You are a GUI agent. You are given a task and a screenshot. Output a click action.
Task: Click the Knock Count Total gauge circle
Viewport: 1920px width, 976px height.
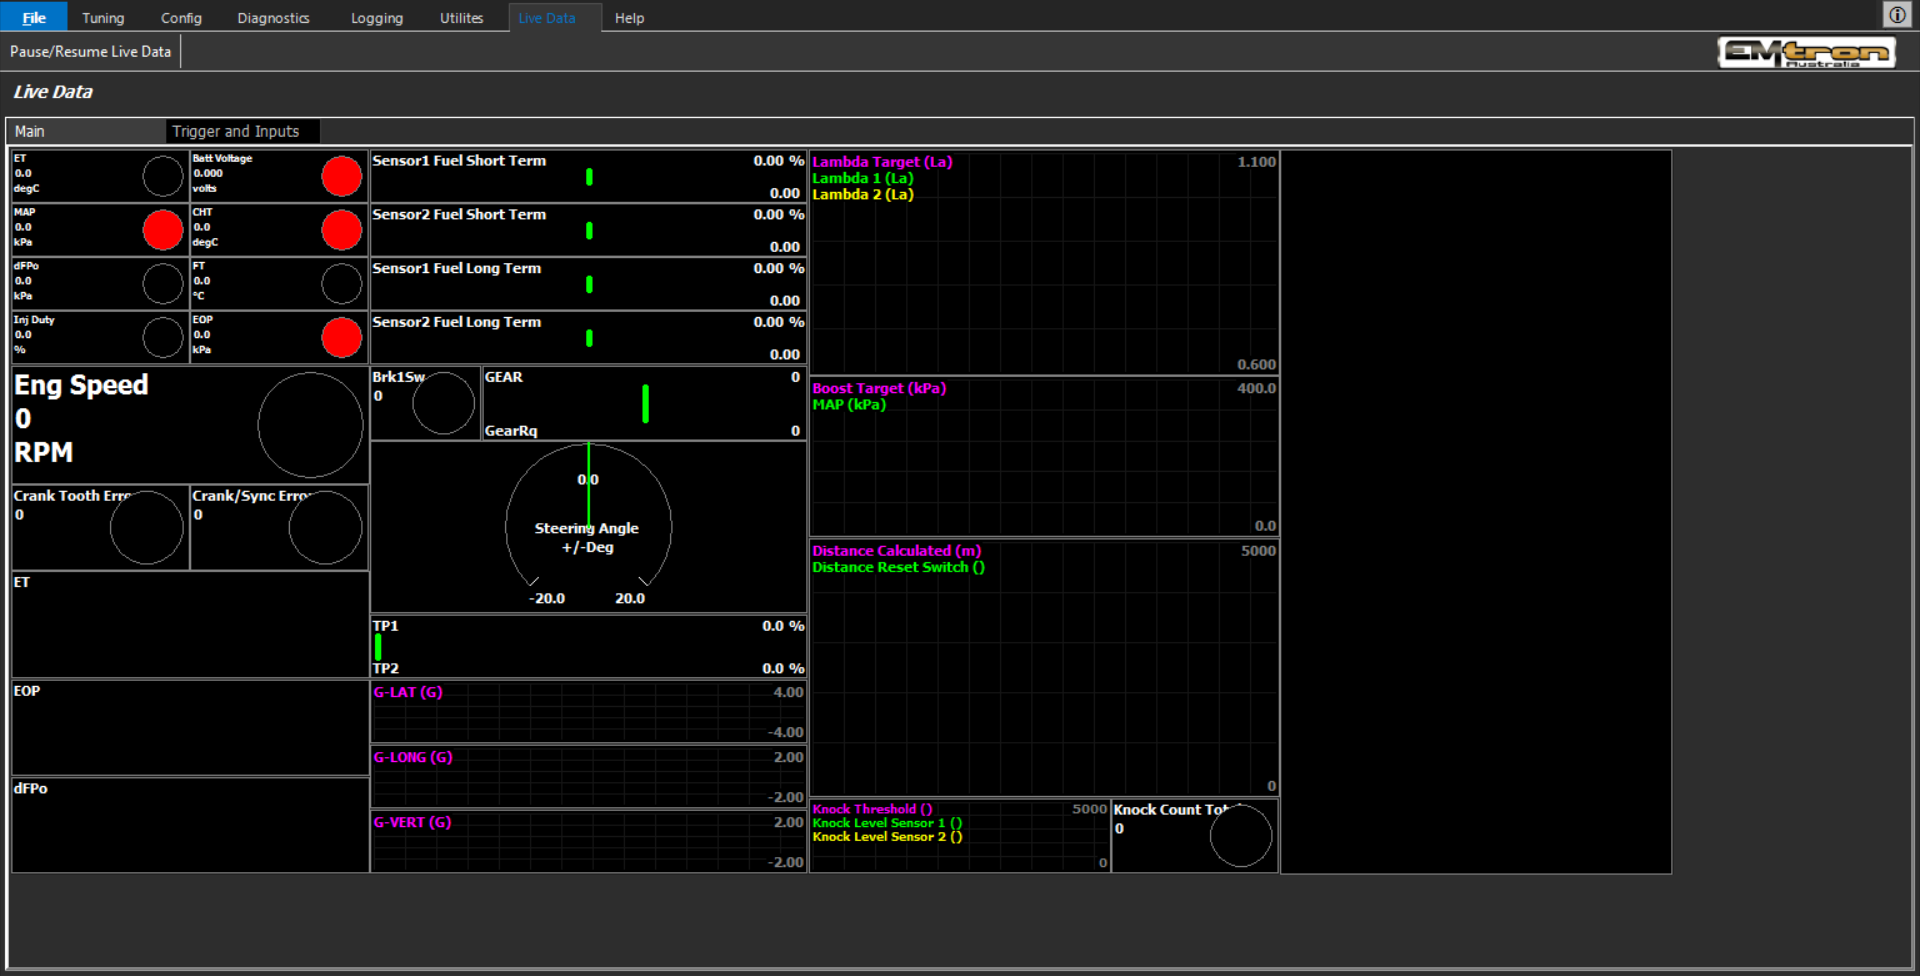(1241, 836)
